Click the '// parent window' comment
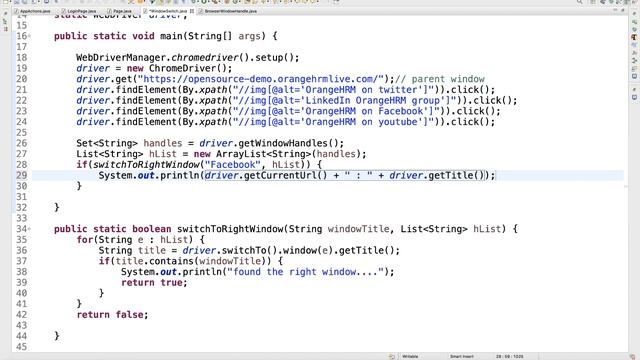640x360 pixels. tap(440, 79)
